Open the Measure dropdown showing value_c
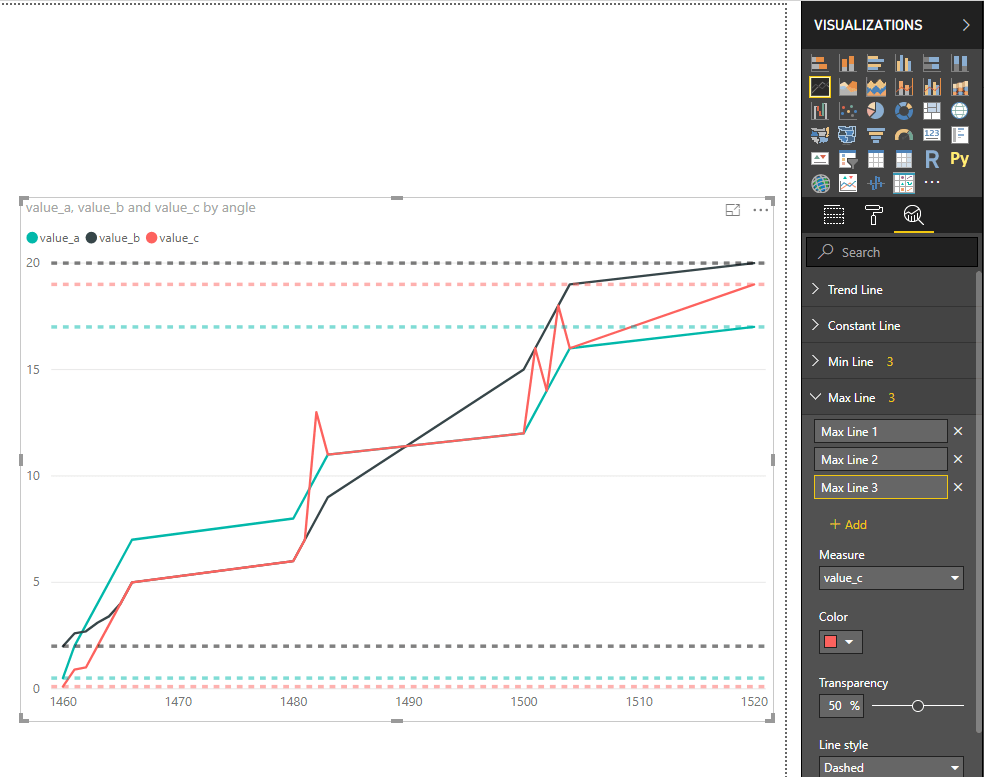The width and height of the screenshot is (984, 777). tap(891, 578)
